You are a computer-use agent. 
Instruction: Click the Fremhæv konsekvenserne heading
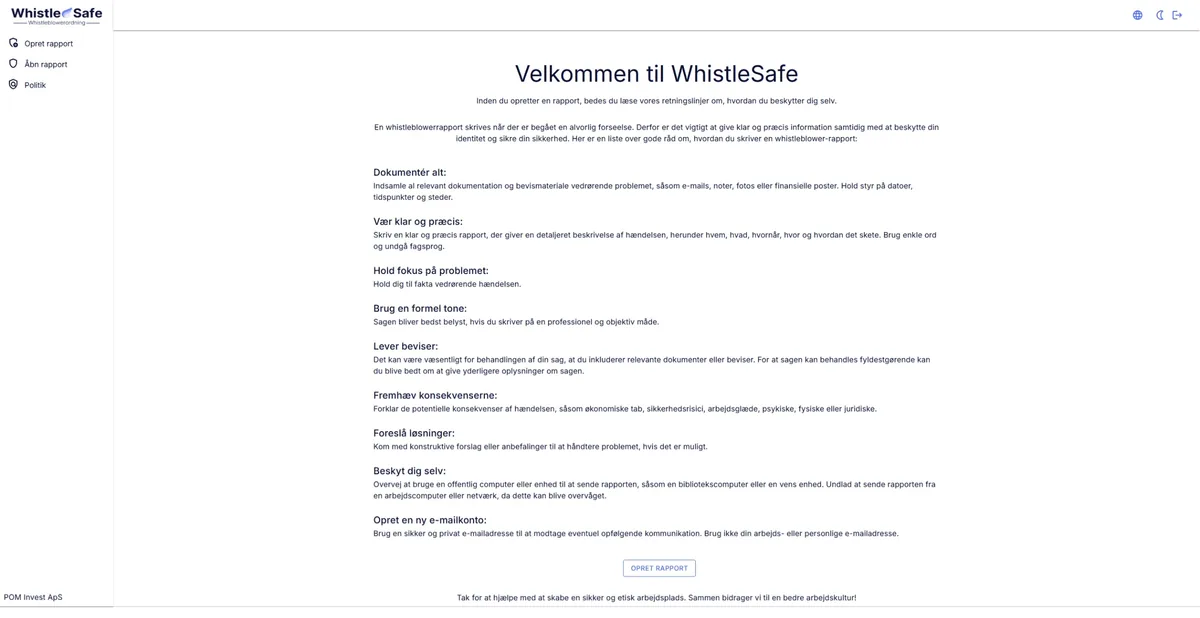[435, 396]
